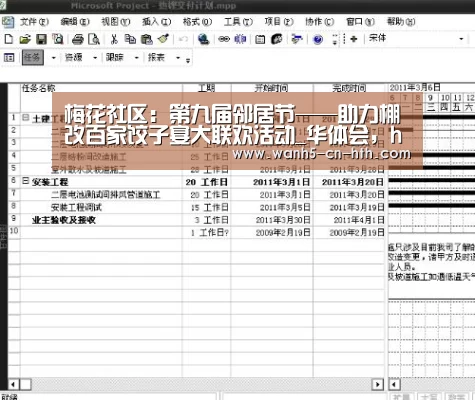Click finish date 2011年4月1日
The width and height of the screenshot is (475, 400).
click(x=350, y=220)
